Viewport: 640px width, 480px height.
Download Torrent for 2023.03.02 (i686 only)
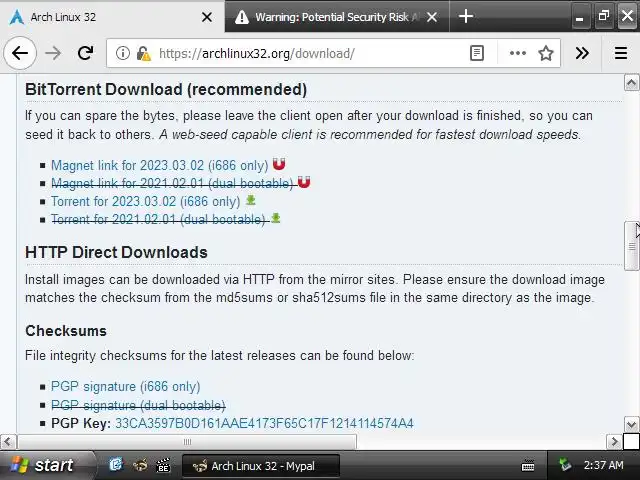tap(146, 201)
